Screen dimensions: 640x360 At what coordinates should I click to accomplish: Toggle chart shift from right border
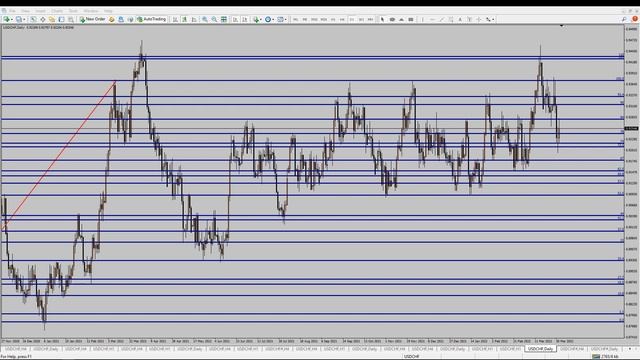coord(245,19)
